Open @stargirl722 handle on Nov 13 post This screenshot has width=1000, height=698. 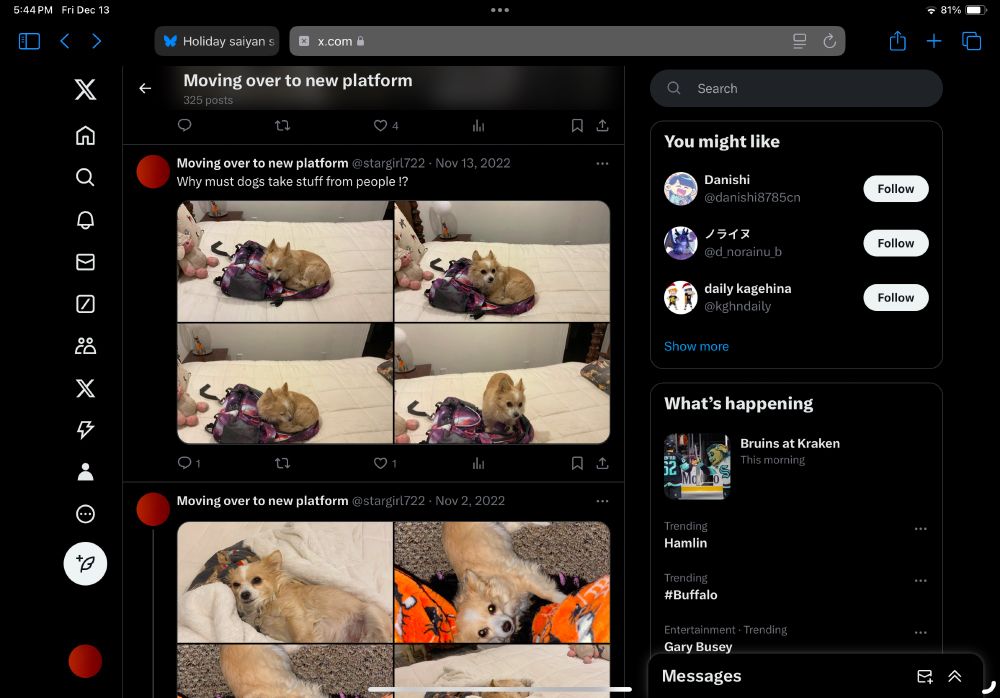point(388,163)
